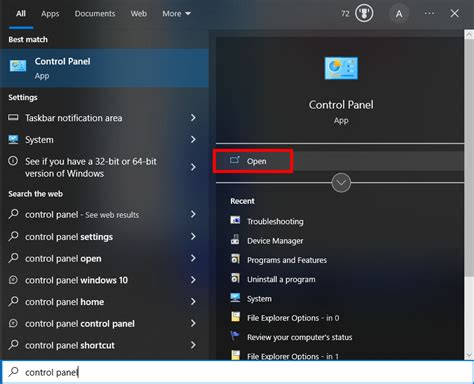Click the info icon beside 32-bit or 64-bit
This screenshot has width=474, height=384.
(13, 161)
